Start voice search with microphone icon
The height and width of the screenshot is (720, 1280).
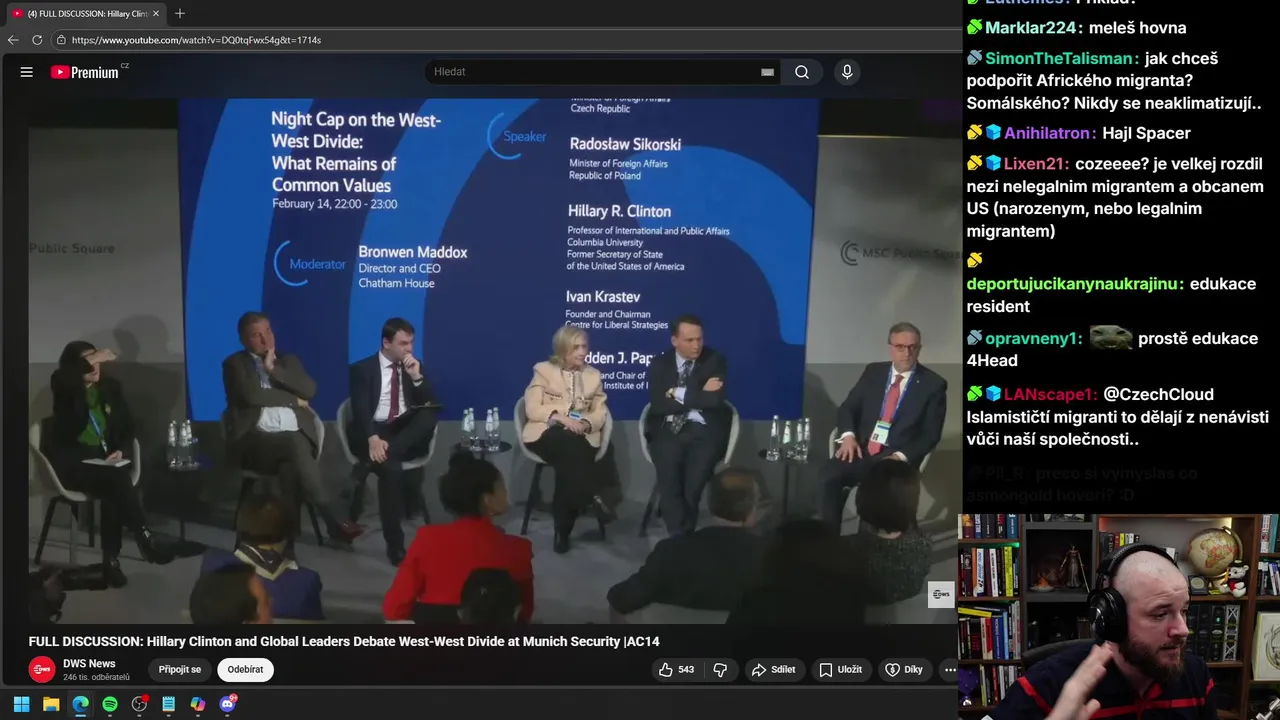[x=847, y=72]
